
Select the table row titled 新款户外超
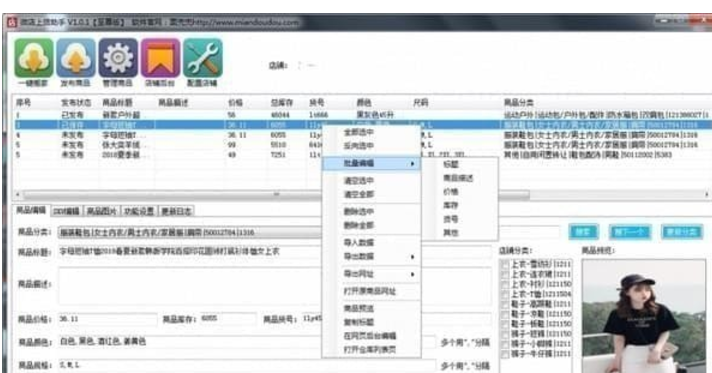pos(361,115)
